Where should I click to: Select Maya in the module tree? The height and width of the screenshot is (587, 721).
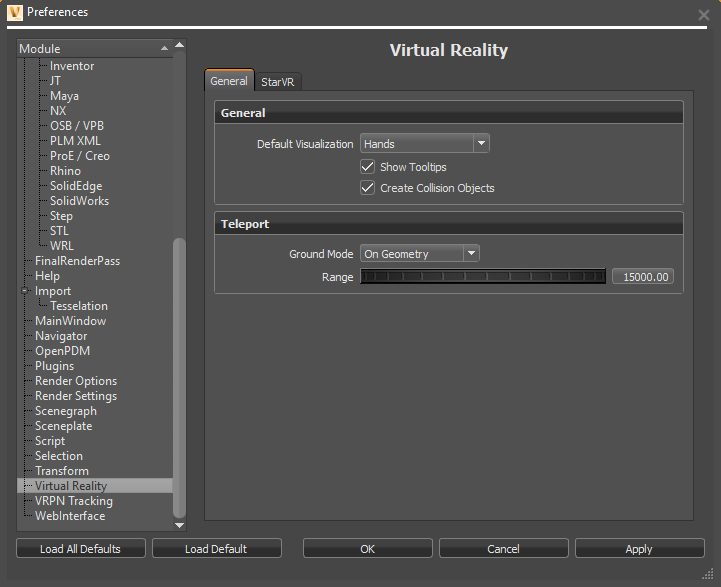(x=64, y=96)
